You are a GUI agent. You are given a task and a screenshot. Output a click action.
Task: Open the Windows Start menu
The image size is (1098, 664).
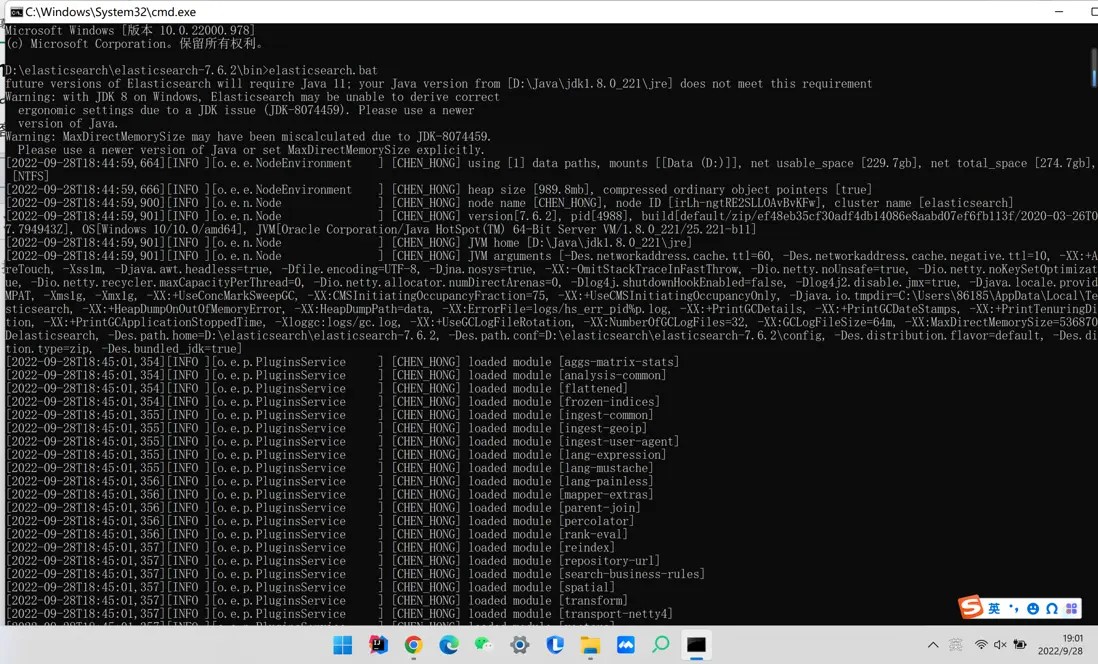[x=342, y=645]
